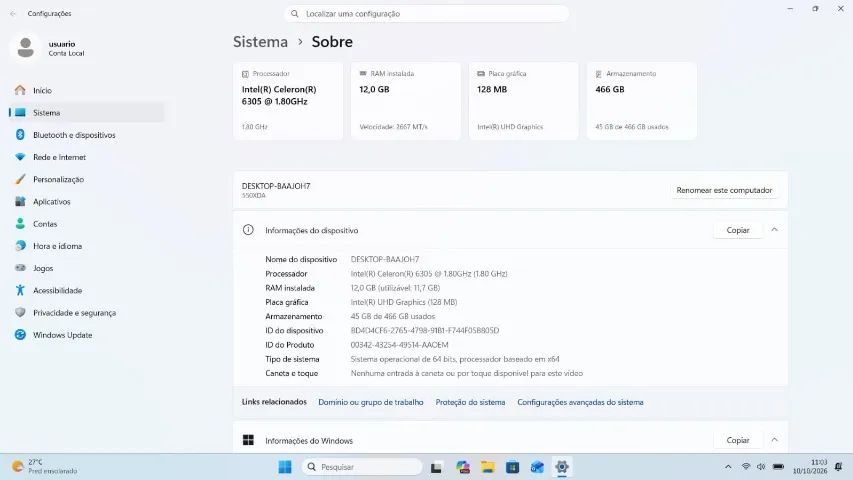Click the Pesquisar taskbar search box

coord(362,467)
